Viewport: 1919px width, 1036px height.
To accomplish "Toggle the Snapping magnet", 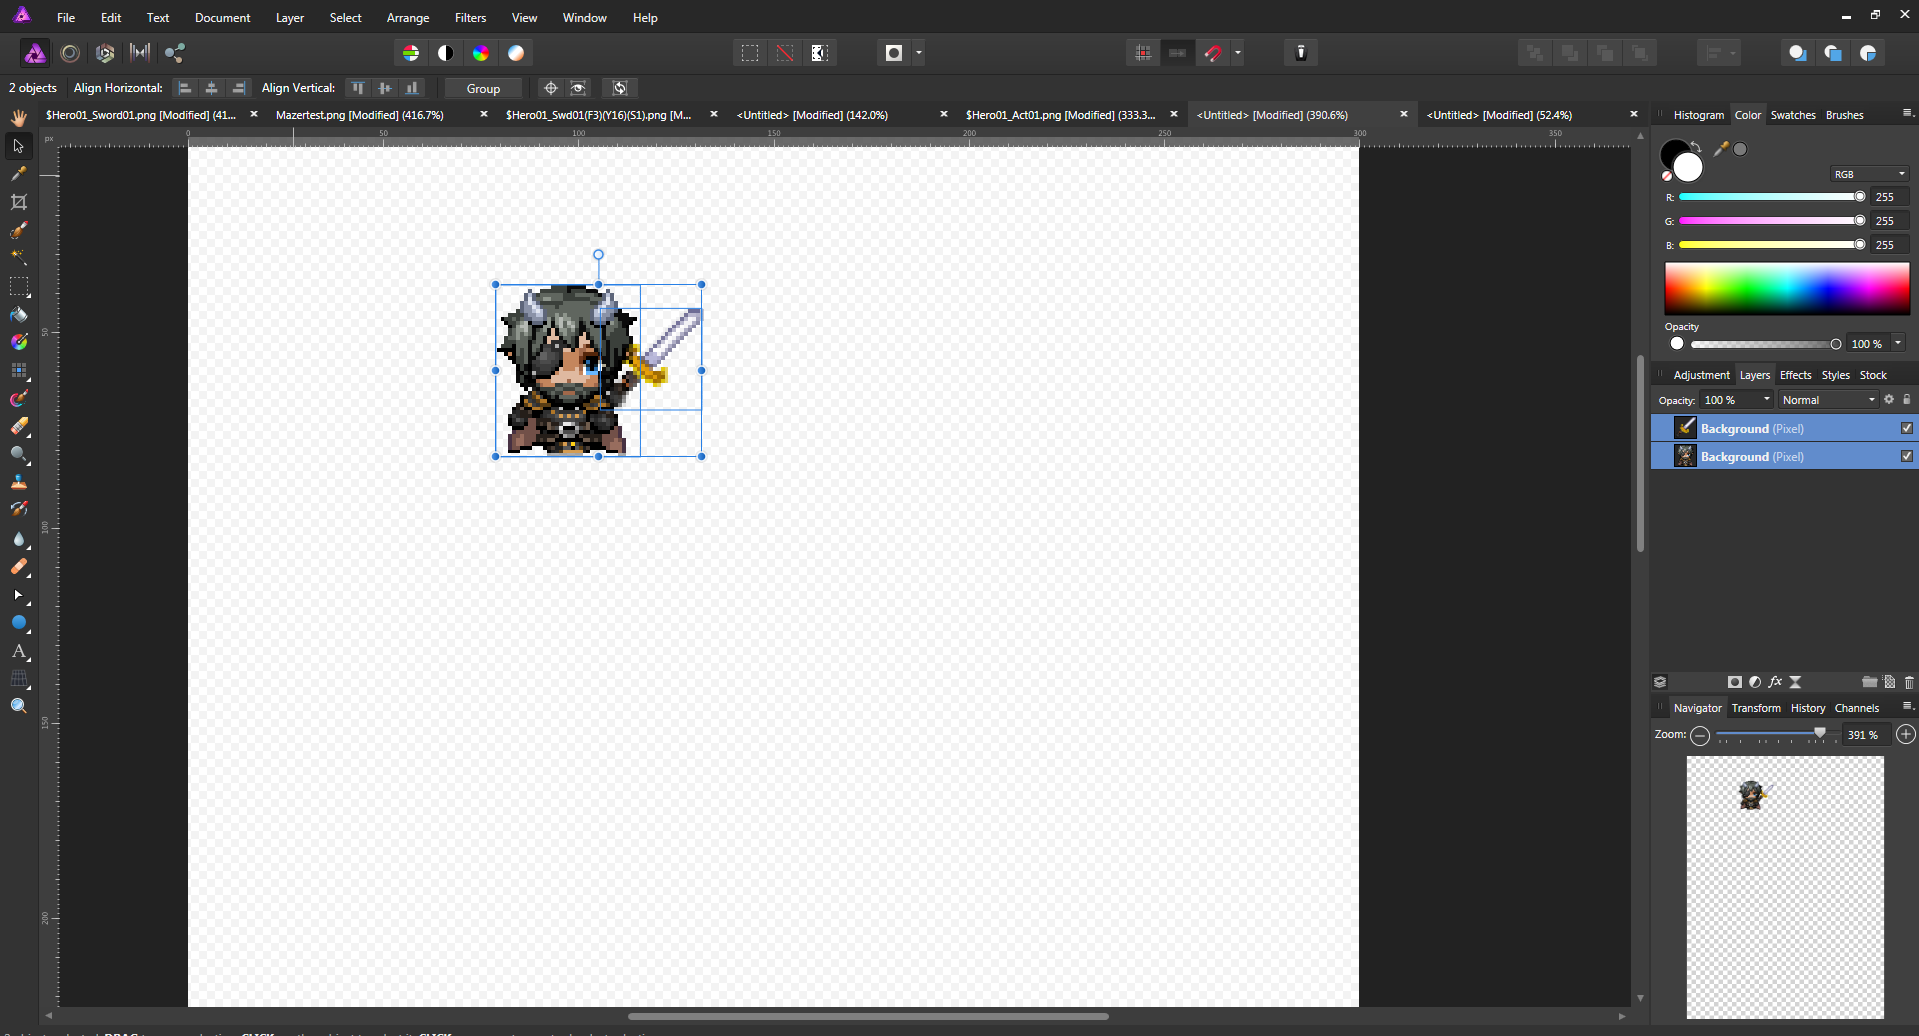I will [1213, 53].
